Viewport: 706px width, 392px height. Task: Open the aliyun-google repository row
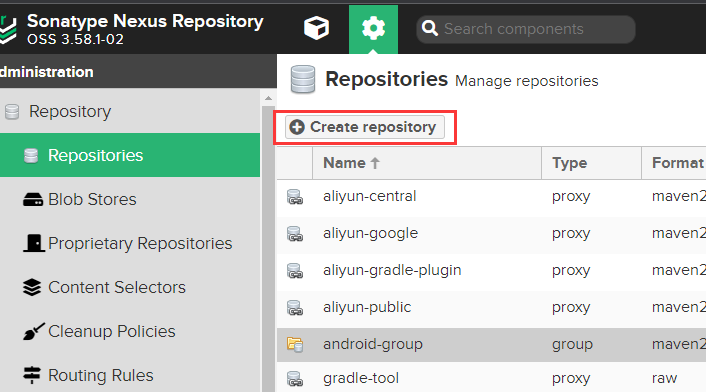pyautogui.click(x=491, y=234)
